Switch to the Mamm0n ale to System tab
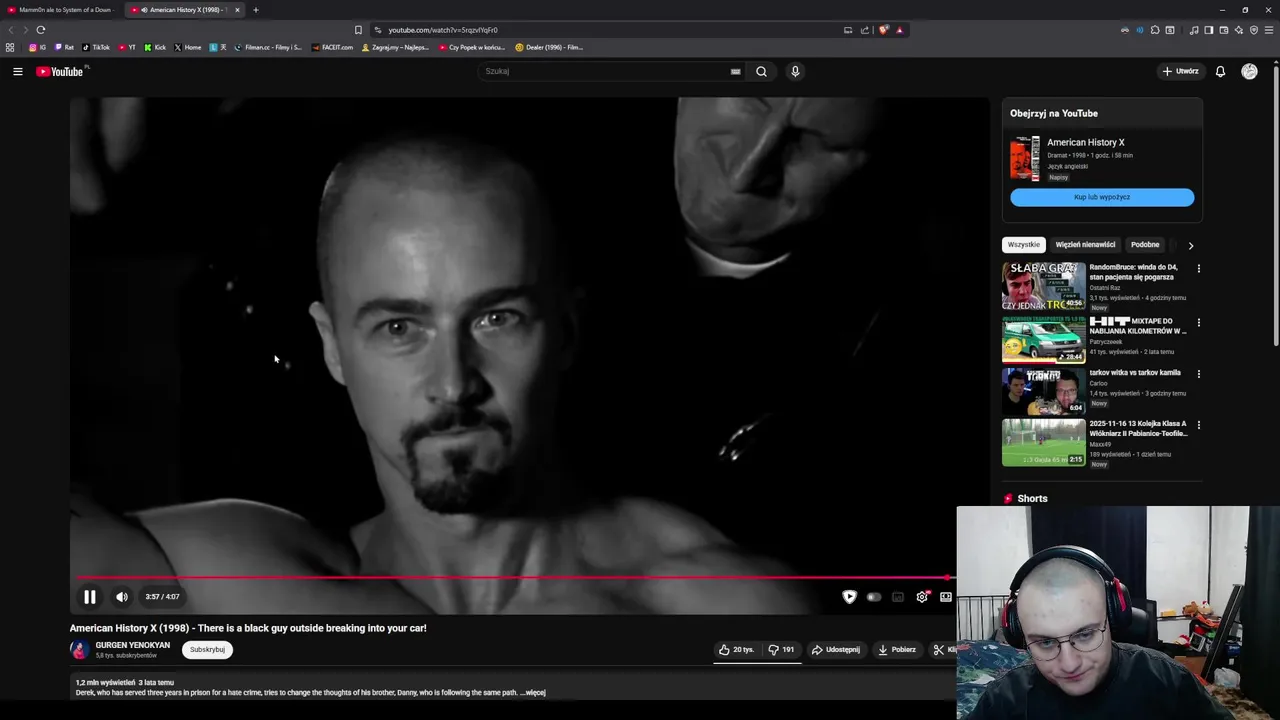The height and width of the screenshot is (720, 1280). point(62,10)
